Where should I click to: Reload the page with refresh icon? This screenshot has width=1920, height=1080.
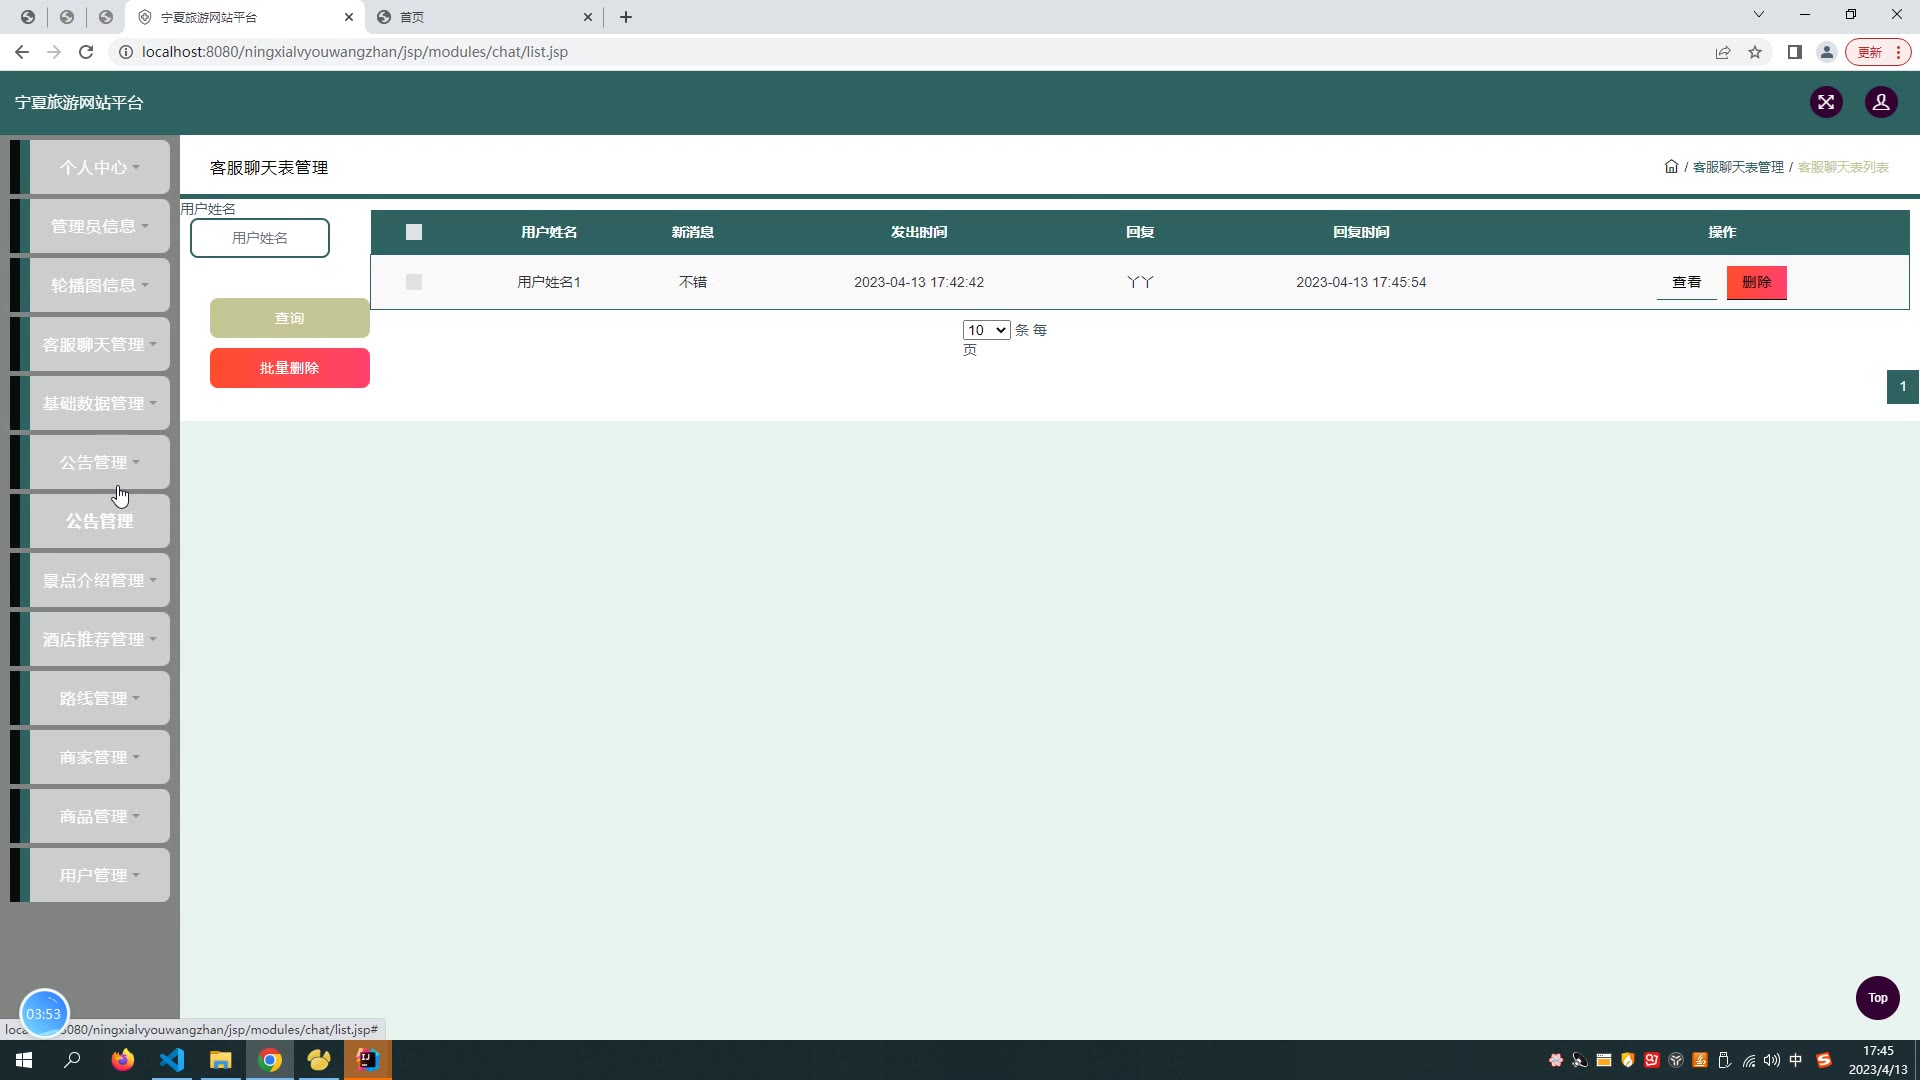[x=86, y=52]
